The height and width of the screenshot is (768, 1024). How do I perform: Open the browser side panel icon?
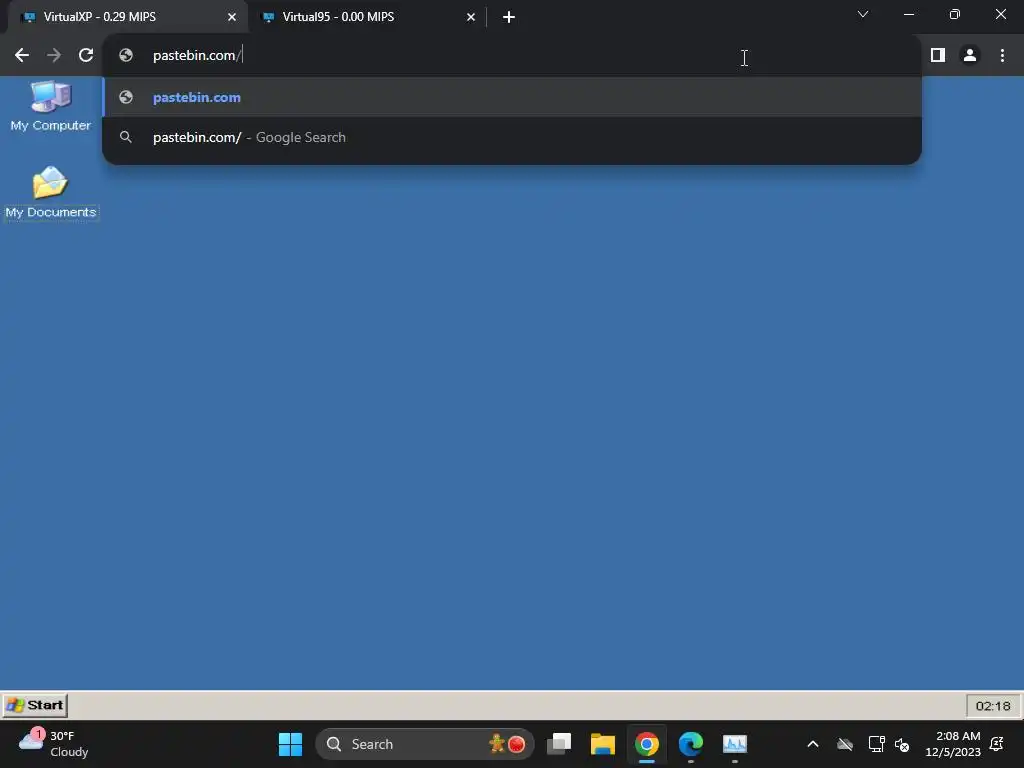click(938, 56)
